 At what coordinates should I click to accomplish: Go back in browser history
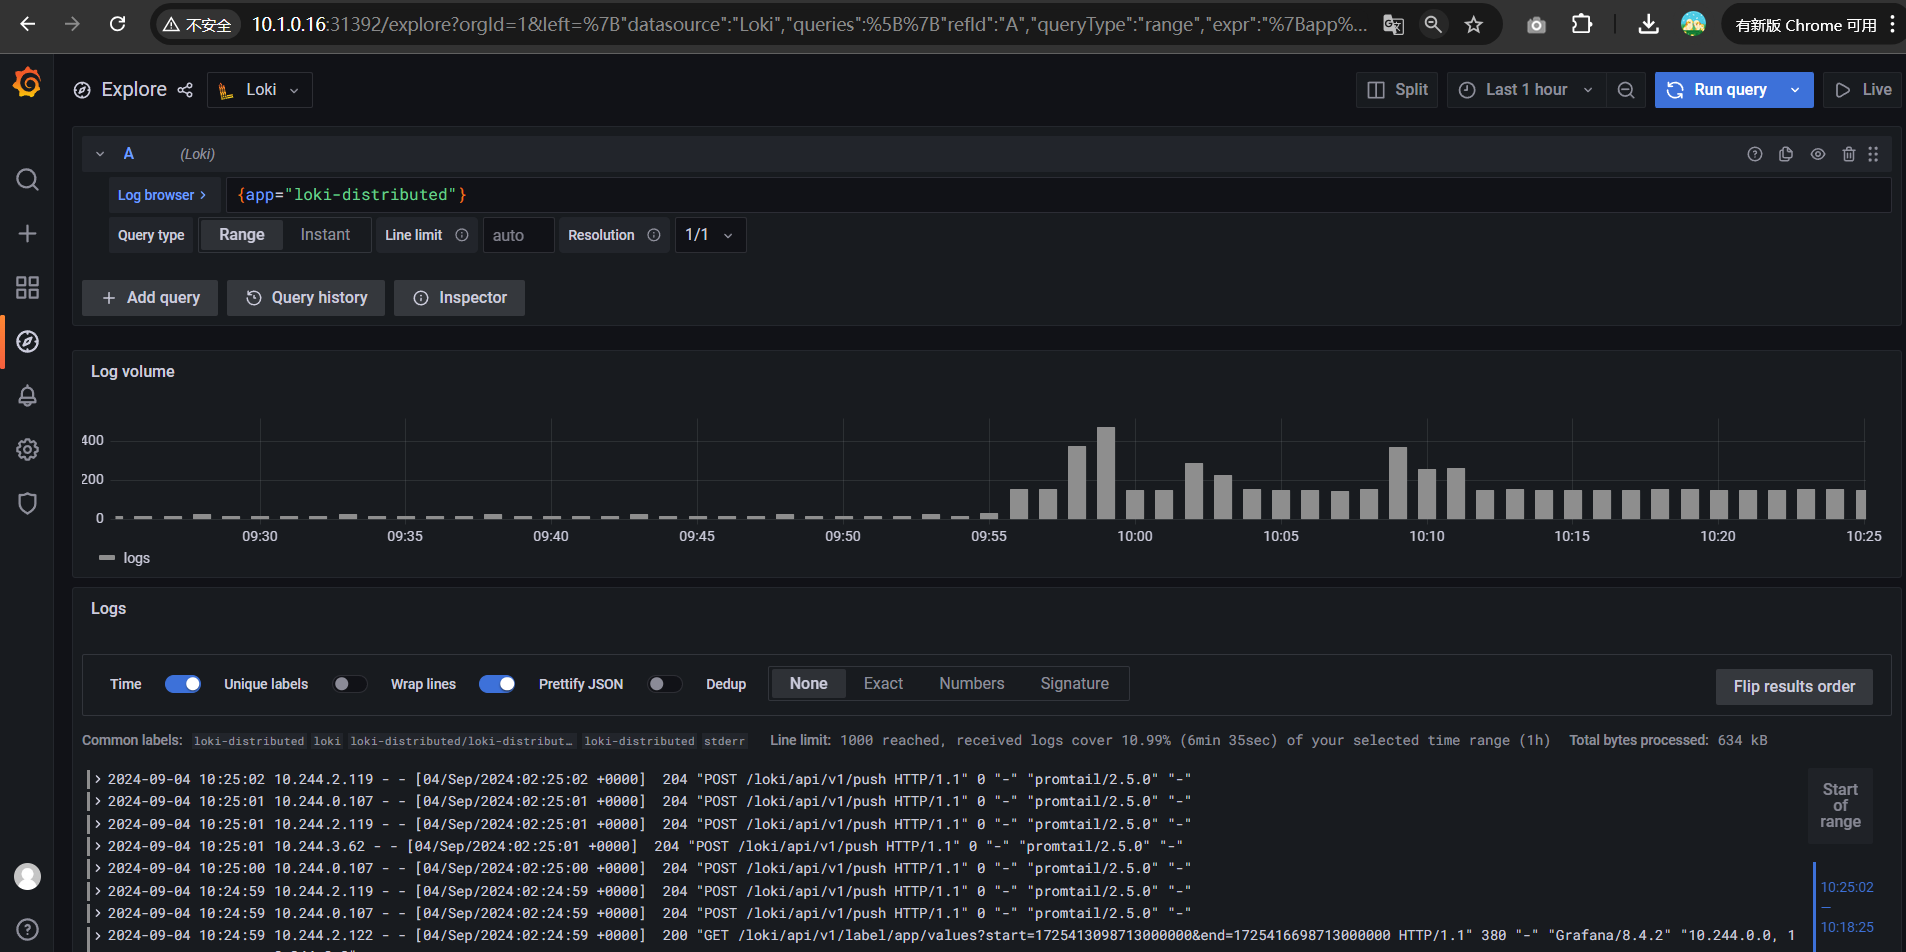pos(28,24)
